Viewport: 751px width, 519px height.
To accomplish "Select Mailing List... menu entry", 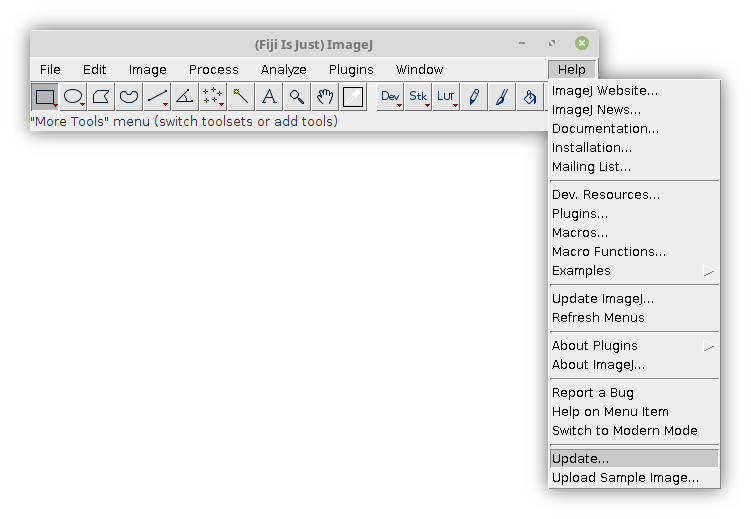I will point(634,167).
